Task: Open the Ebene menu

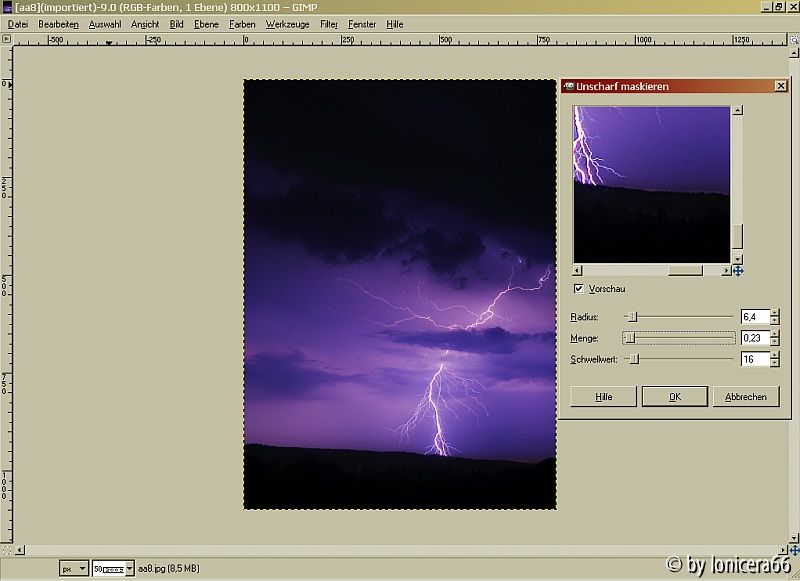Action: click(206, 24)
